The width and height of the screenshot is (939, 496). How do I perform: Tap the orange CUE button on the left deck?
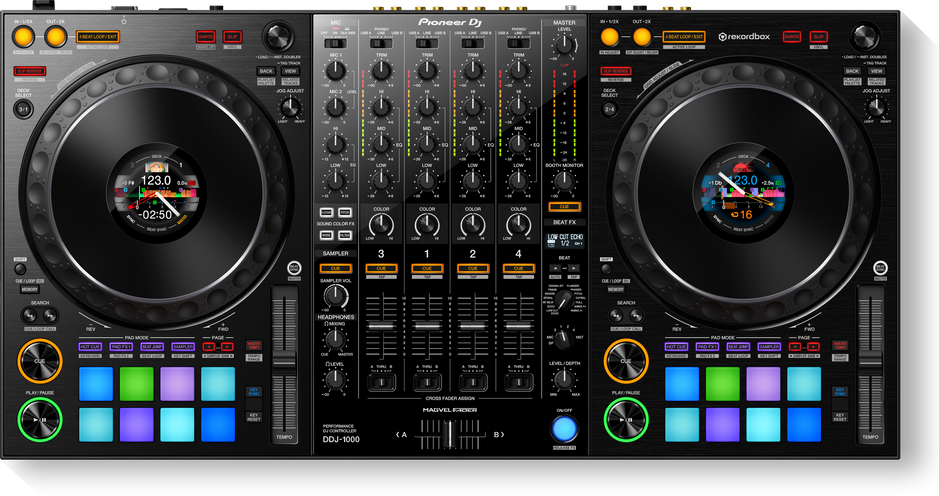coord(40,361)
